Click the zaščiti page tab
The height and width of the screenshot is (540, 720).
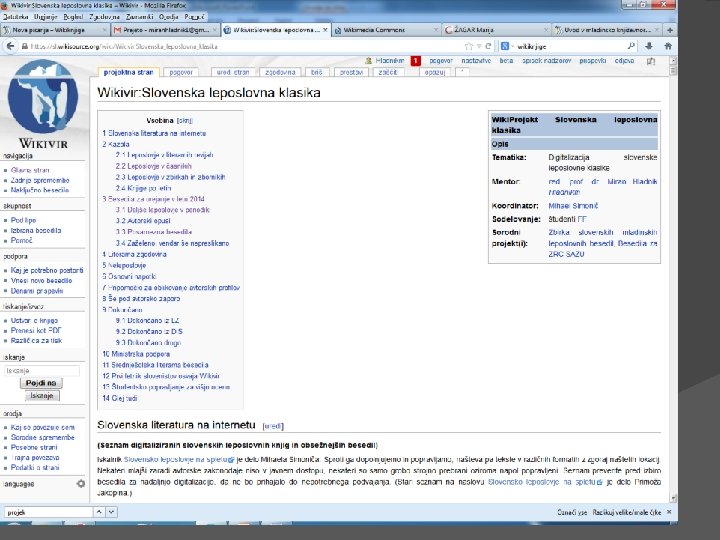point(388,72)
